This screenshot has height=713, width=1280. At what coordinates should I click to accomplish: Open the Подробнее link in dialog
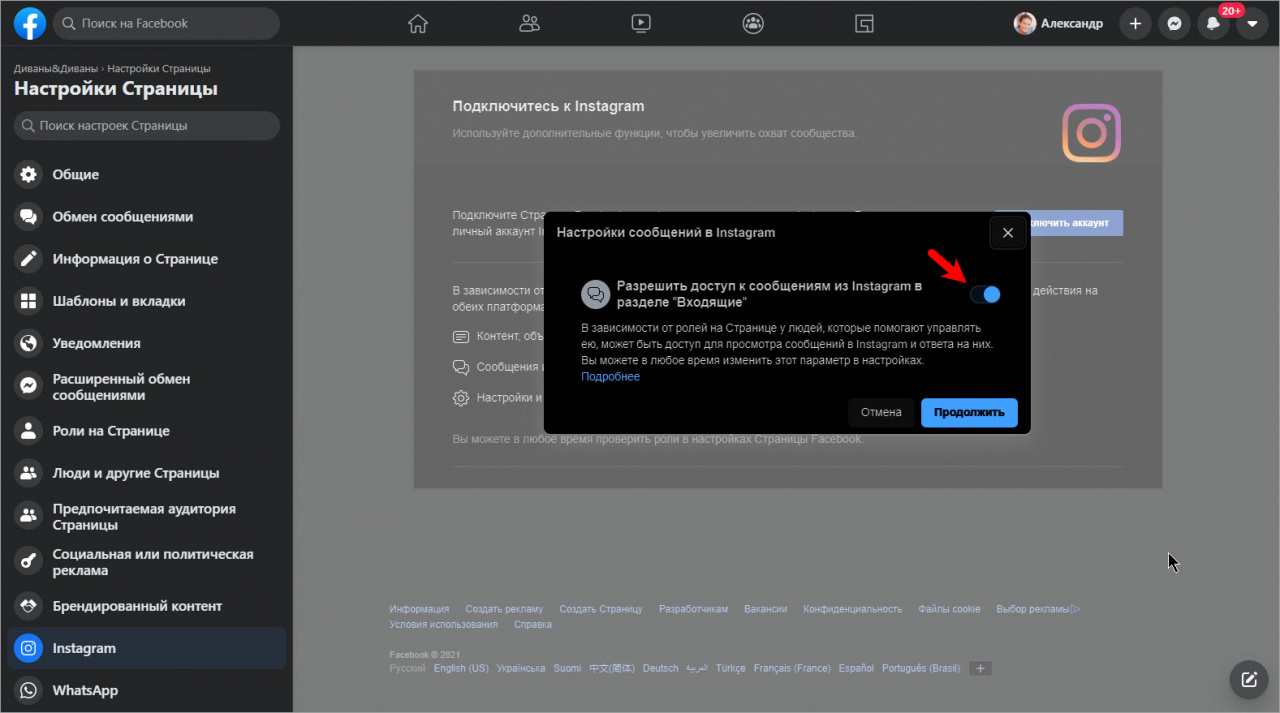click(610, 377)
